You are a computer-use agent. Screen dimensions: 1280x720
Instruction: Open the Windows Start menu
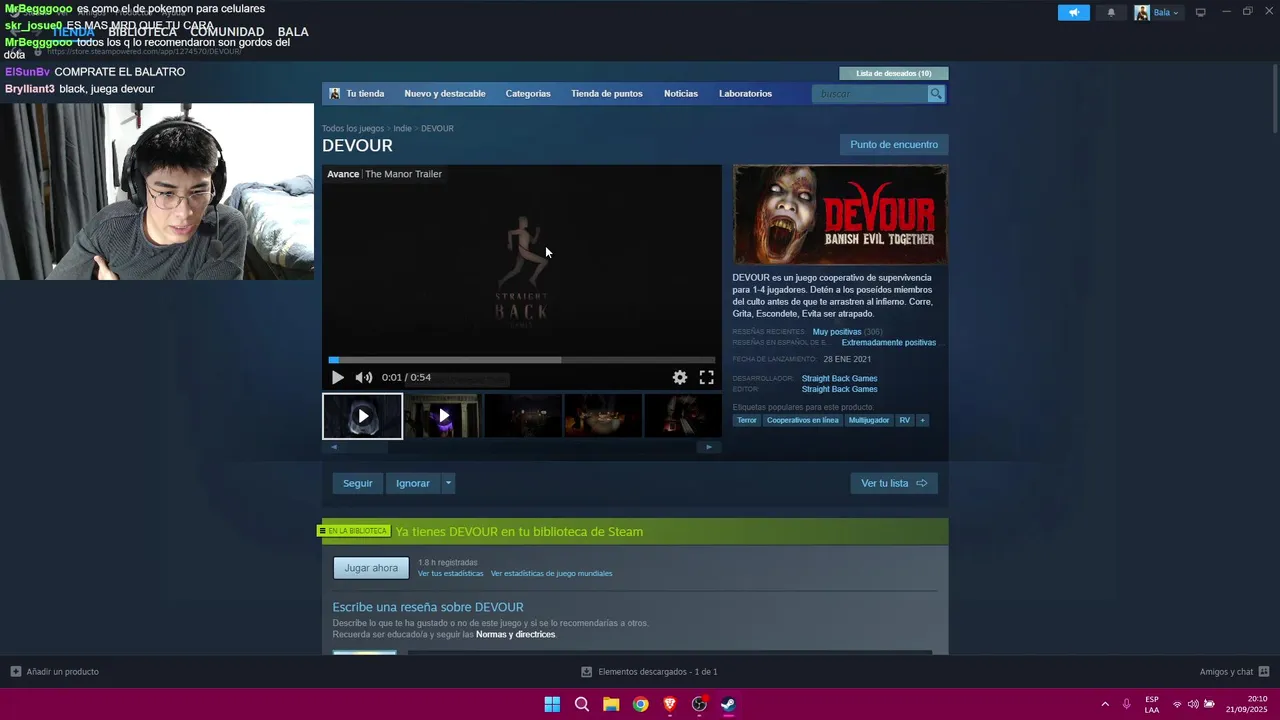pyautogui.click(x=552, y=704)
